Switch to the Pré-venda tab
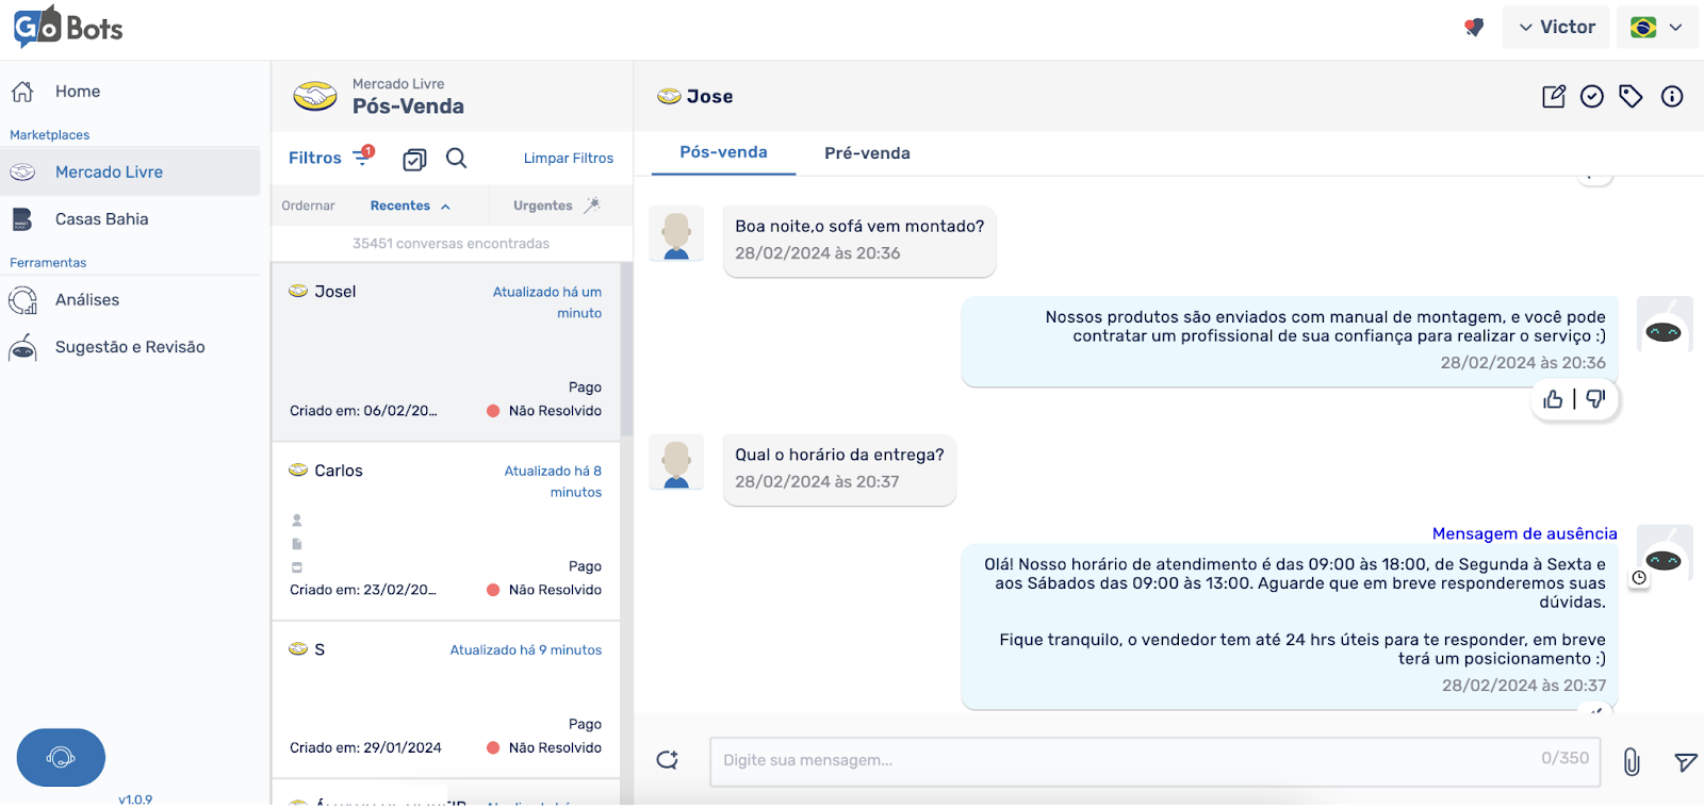This screenshot has width=1708, height=806. click(x=867, y=153)
